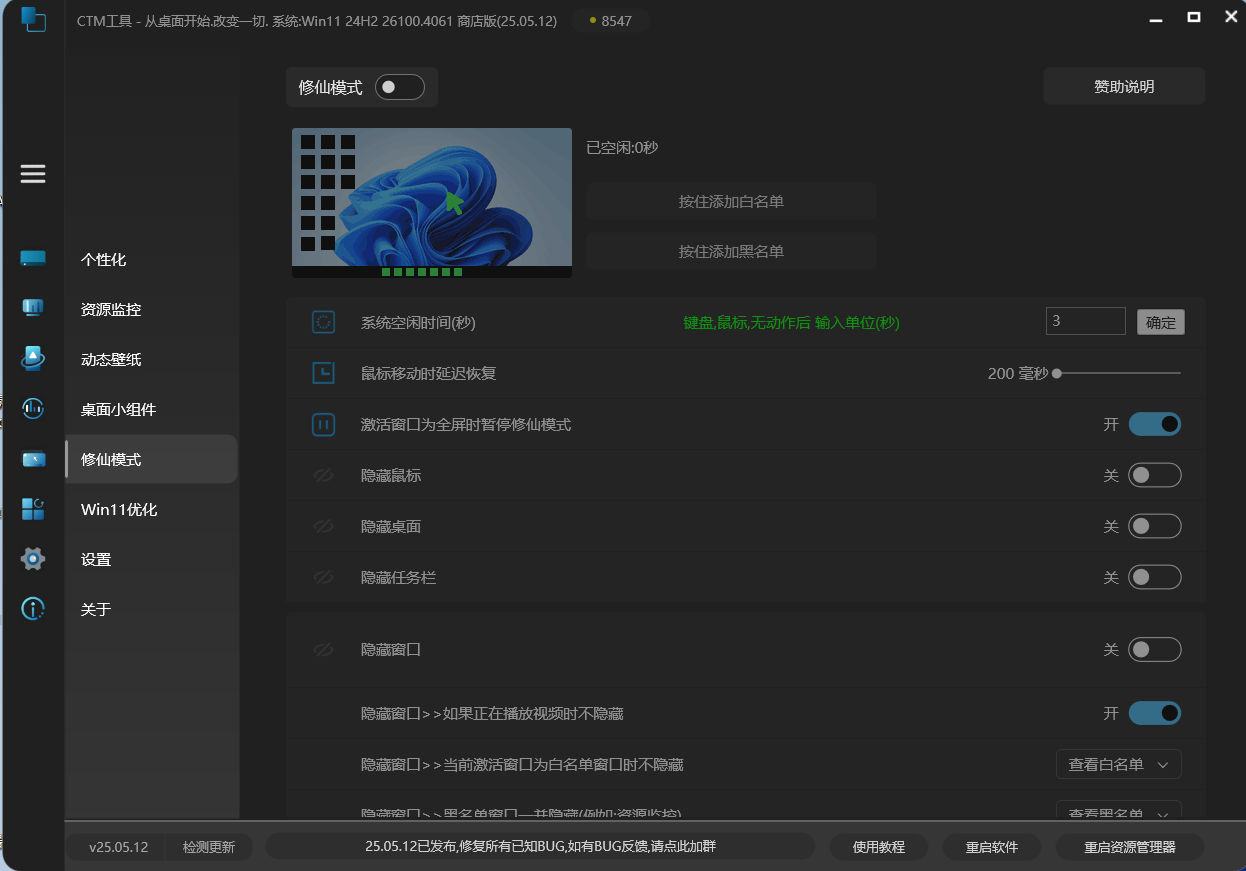Click the 重启资源管理器 button

click(x=1130, y=847)
